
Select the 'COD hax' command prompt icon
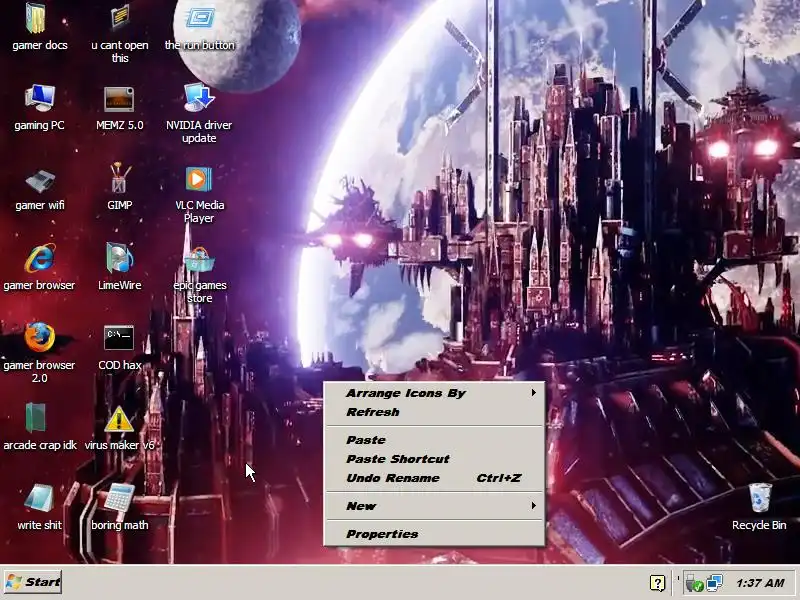tap(119, 338)
